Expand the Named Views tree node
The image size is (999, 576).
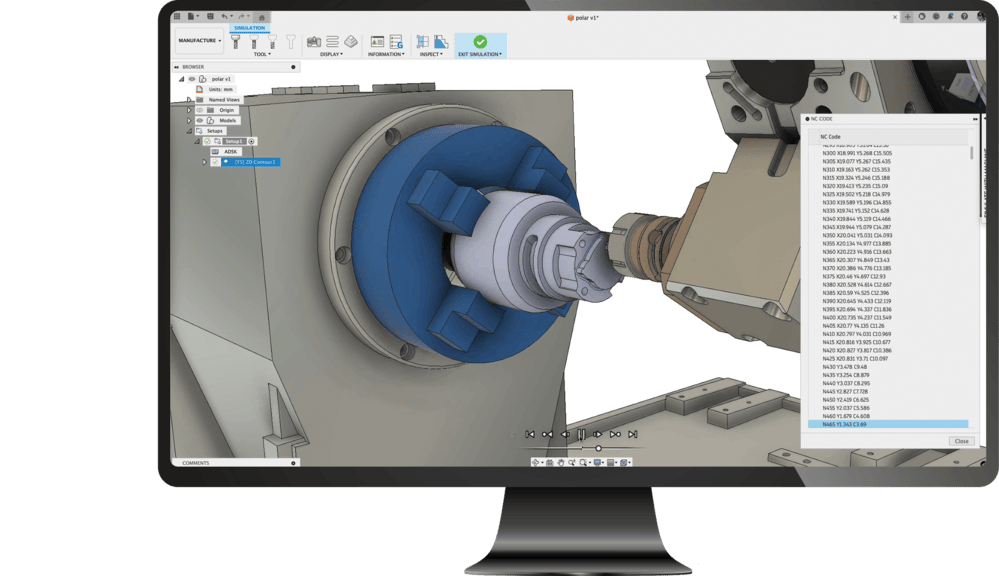tap(188, 100)
